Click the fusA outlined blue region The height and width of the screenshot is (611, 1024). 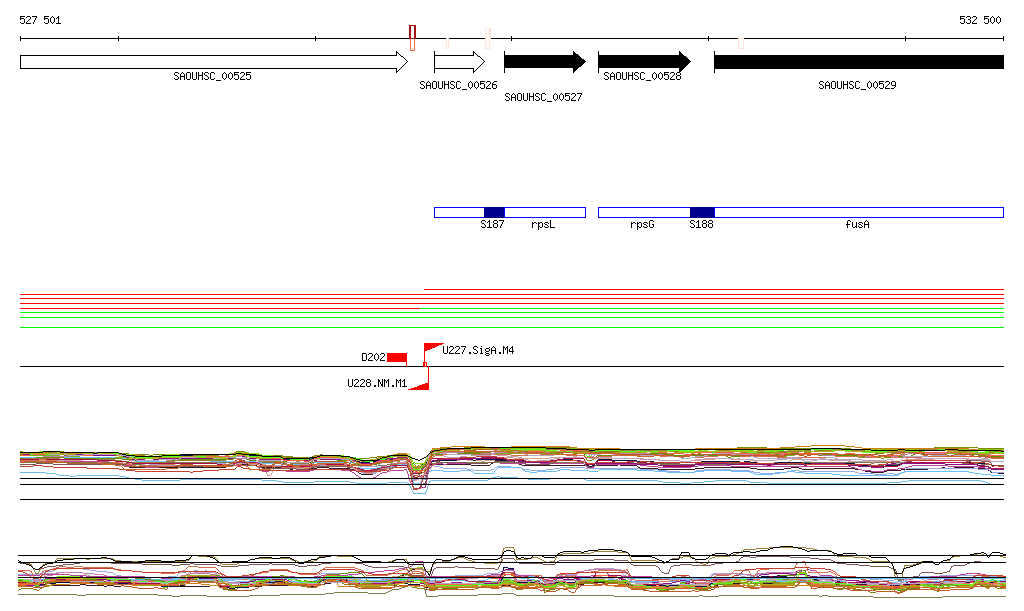[859, 212]
